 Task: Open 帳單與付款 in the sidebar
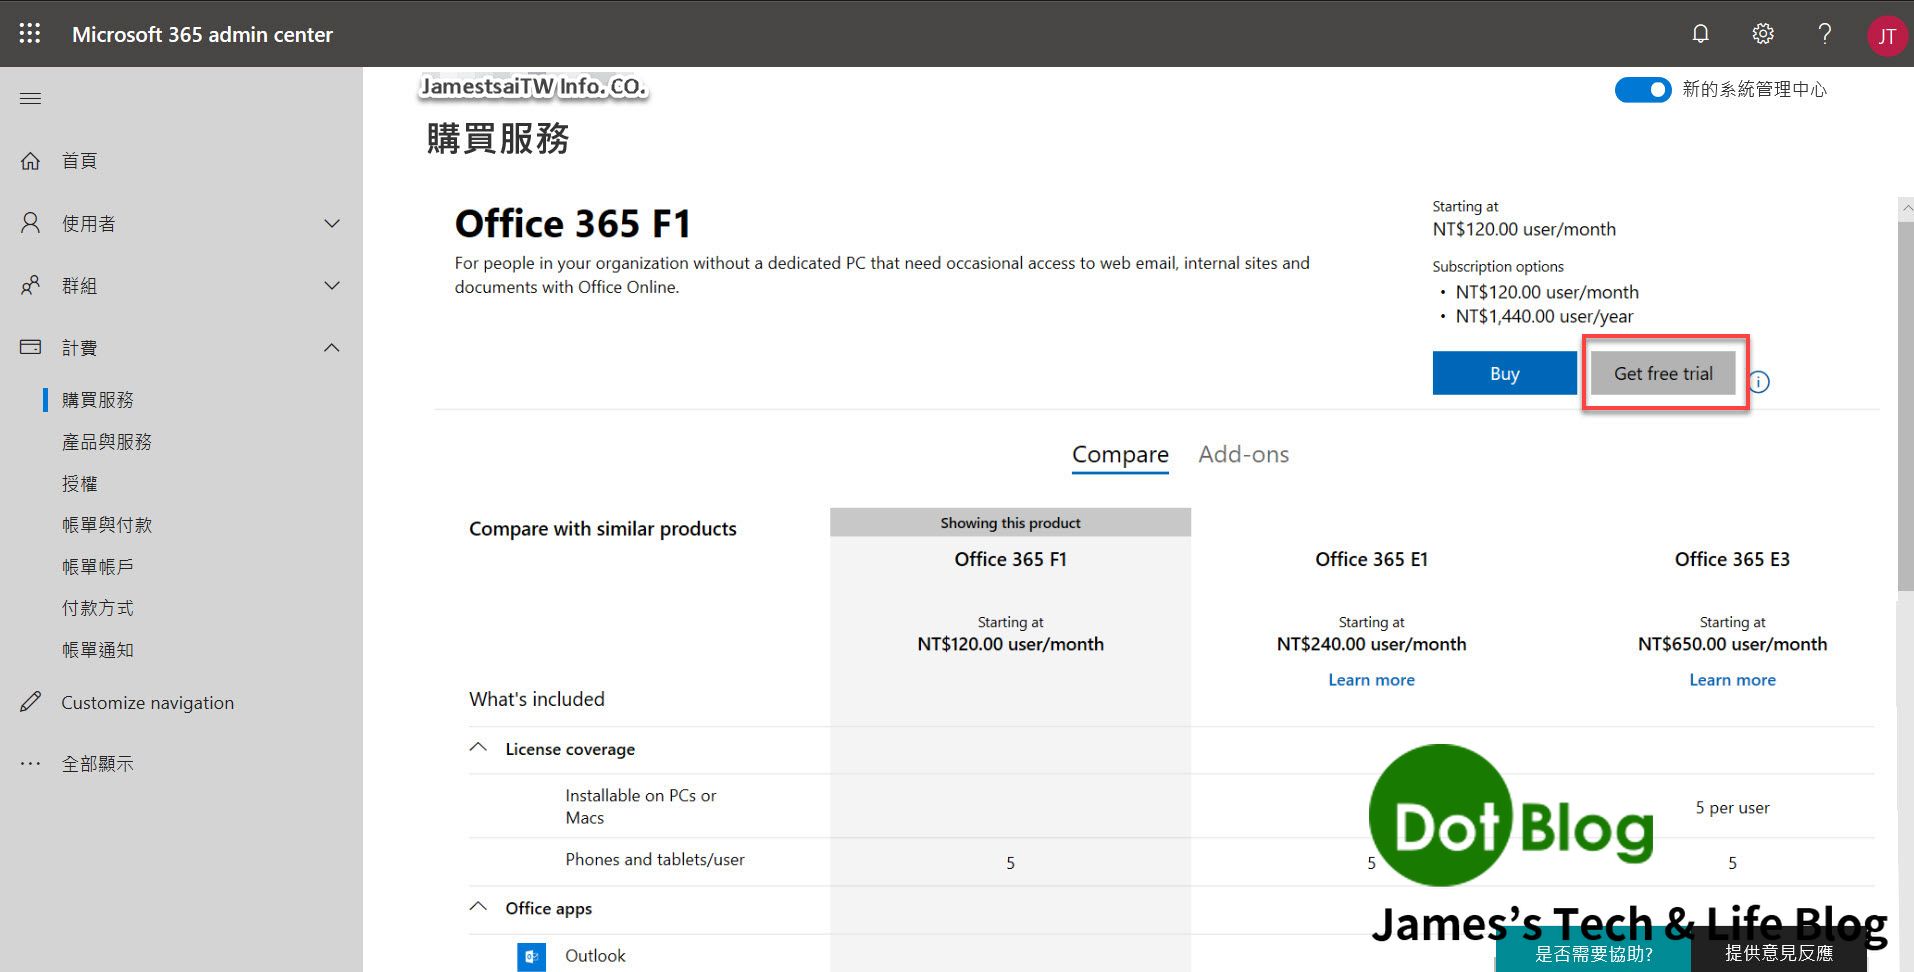coord(107,525)
